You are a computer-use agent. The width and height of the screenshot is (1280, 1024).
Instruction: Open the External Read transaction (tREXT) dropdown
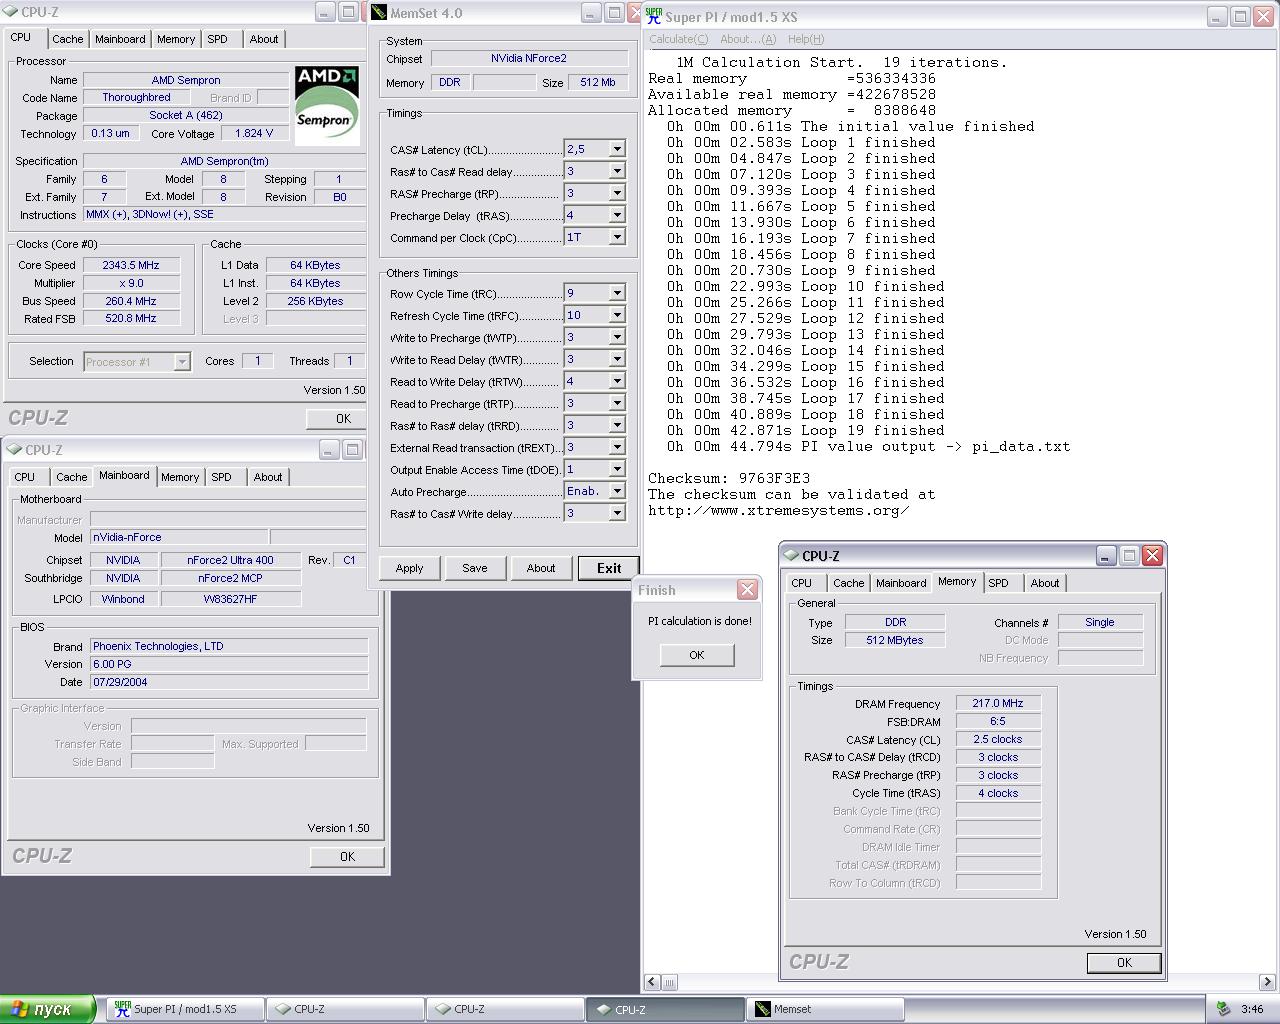(x=617, y=447)
